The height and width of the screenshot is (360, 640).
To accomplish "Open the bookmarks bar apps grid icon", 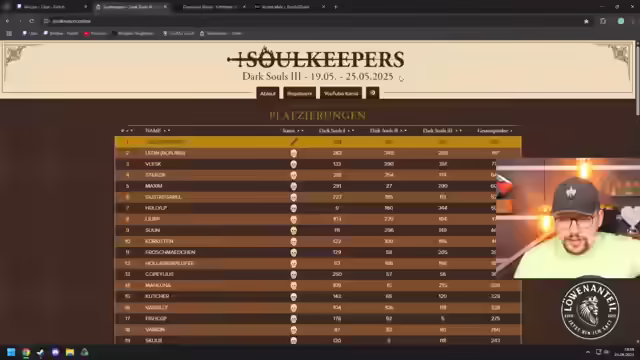I will 9,33.
